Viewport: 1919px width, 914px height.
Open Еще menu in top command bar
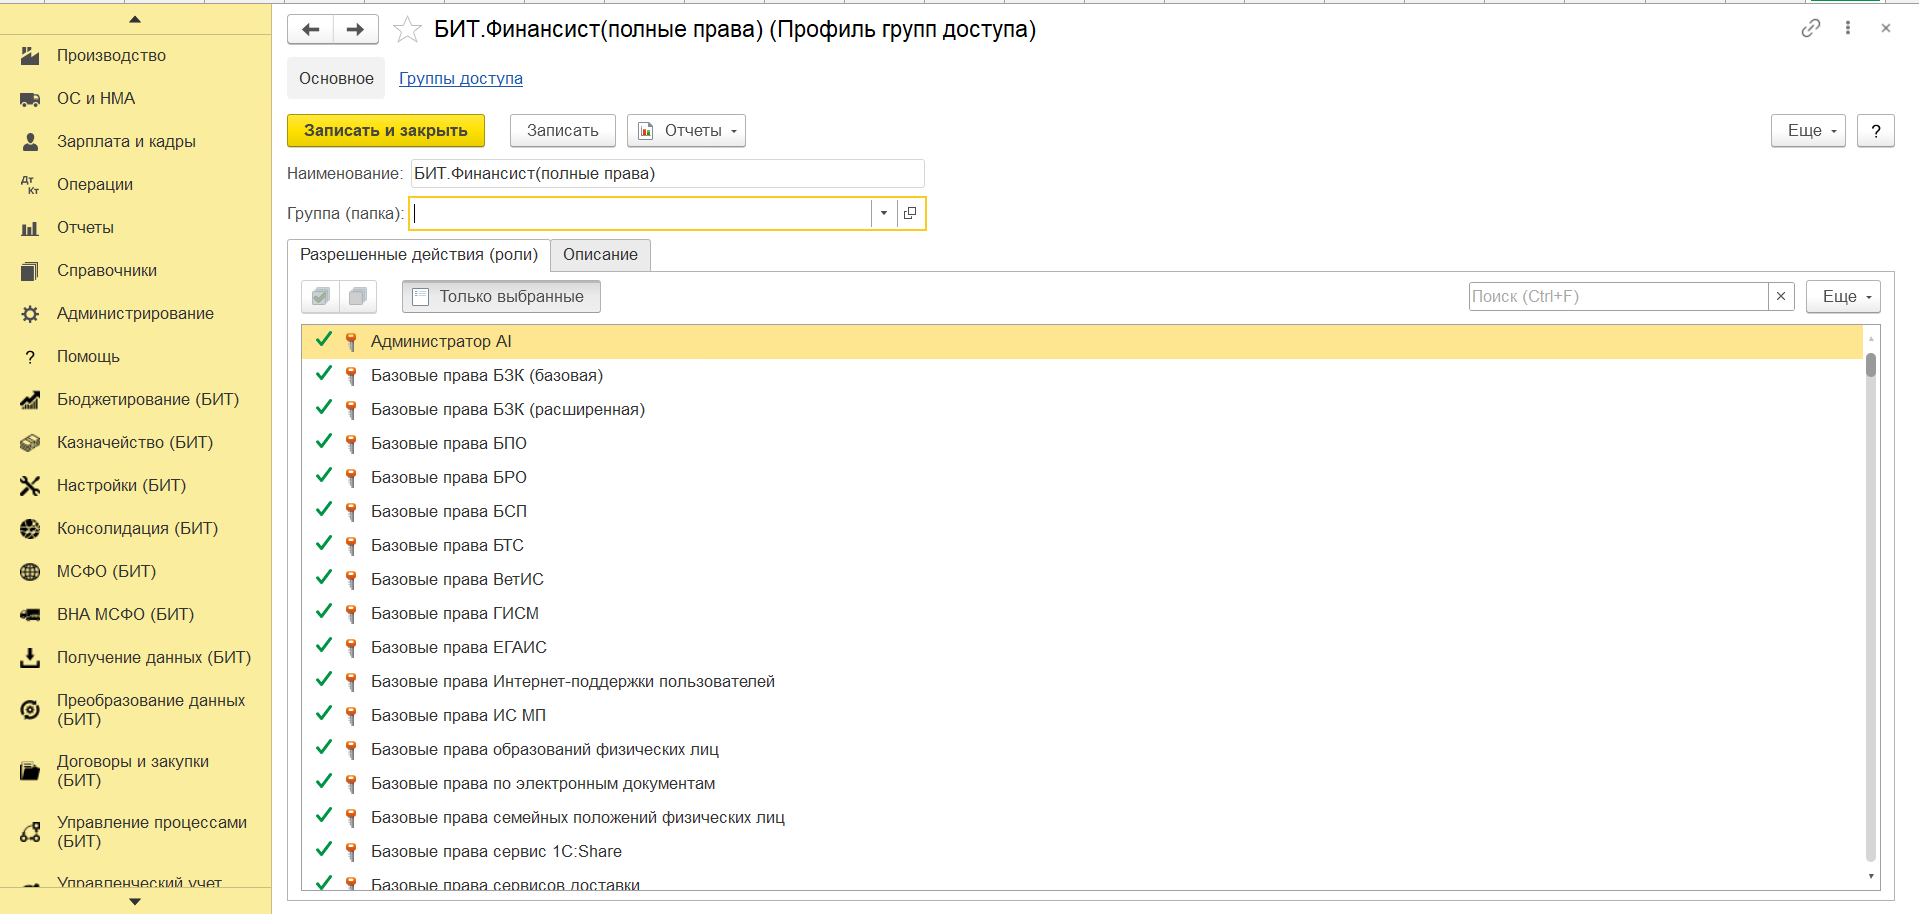1808,131
